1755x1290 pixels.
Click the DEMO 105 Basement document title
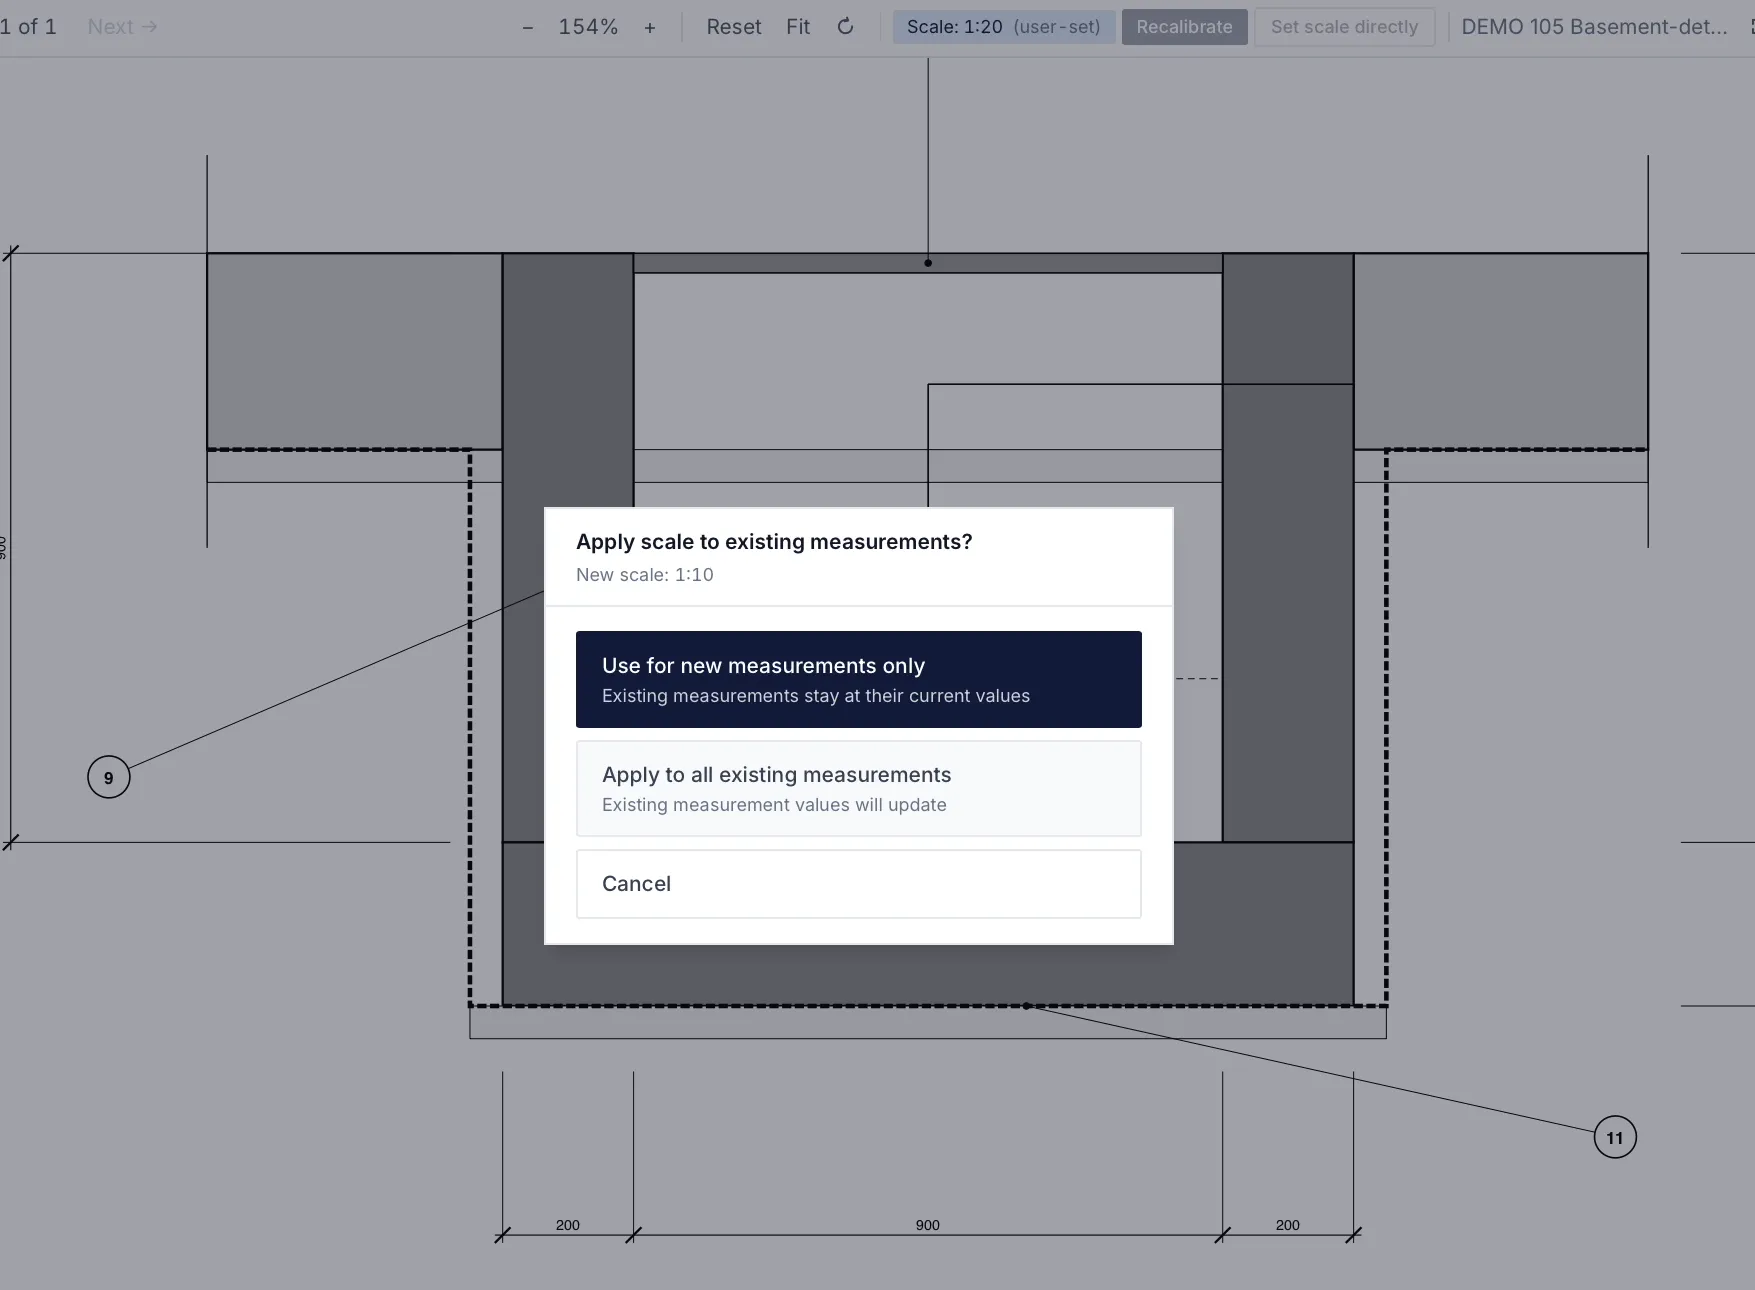pos(1594,27)
